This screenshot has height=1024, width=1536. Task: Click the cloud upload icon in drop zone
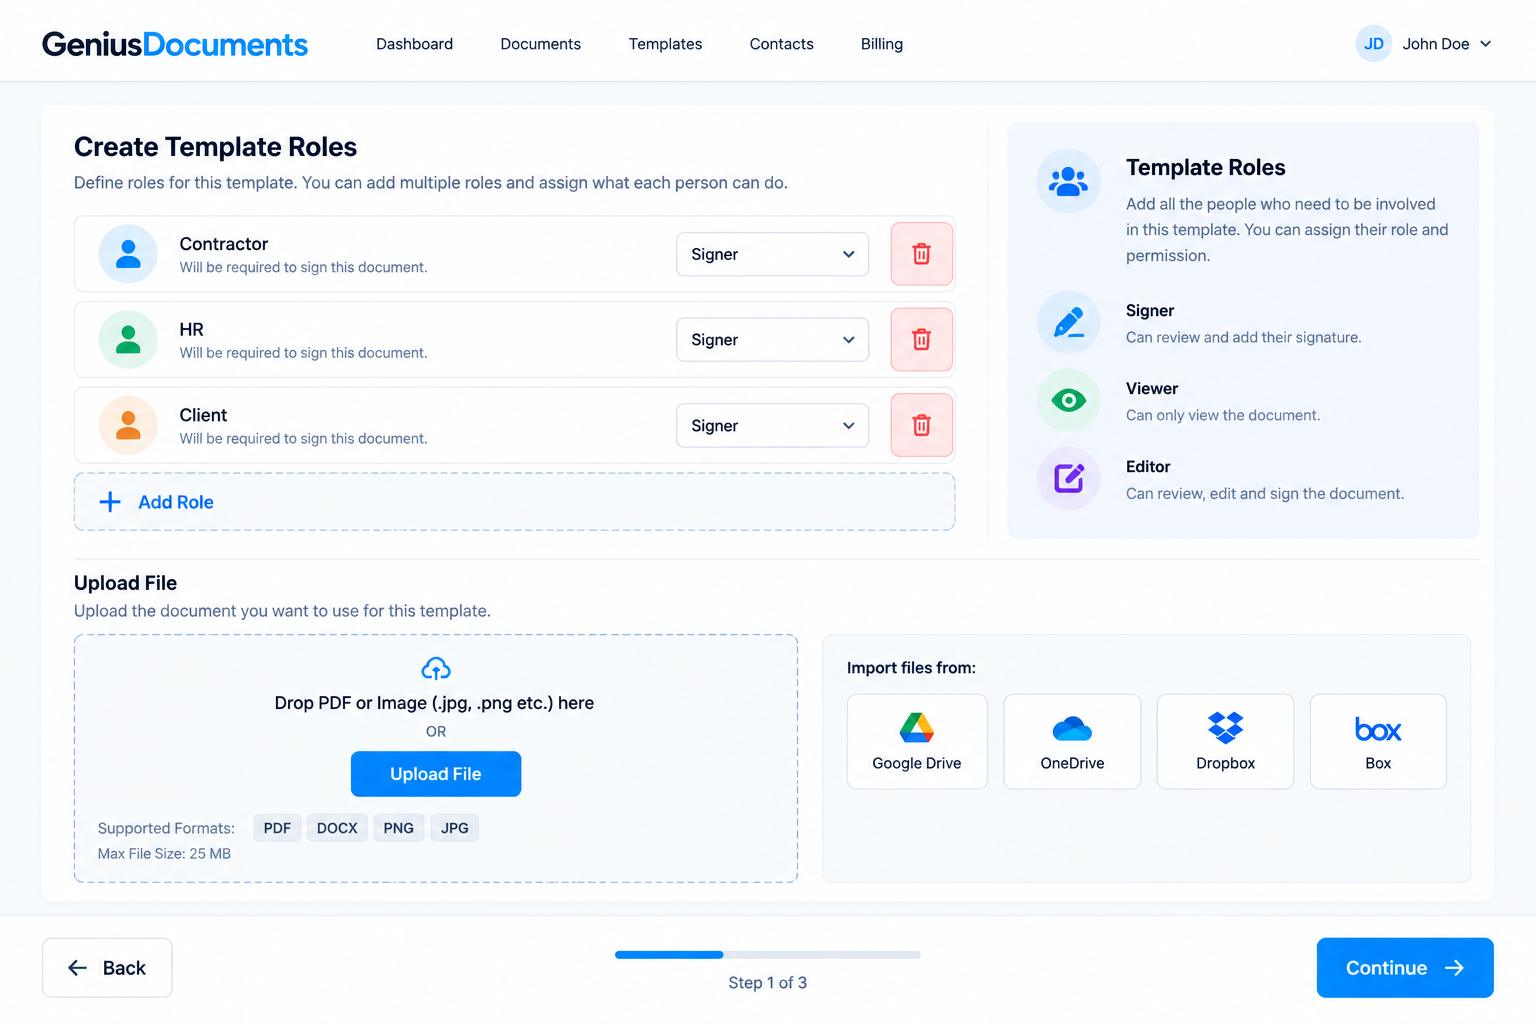(436, 668)
